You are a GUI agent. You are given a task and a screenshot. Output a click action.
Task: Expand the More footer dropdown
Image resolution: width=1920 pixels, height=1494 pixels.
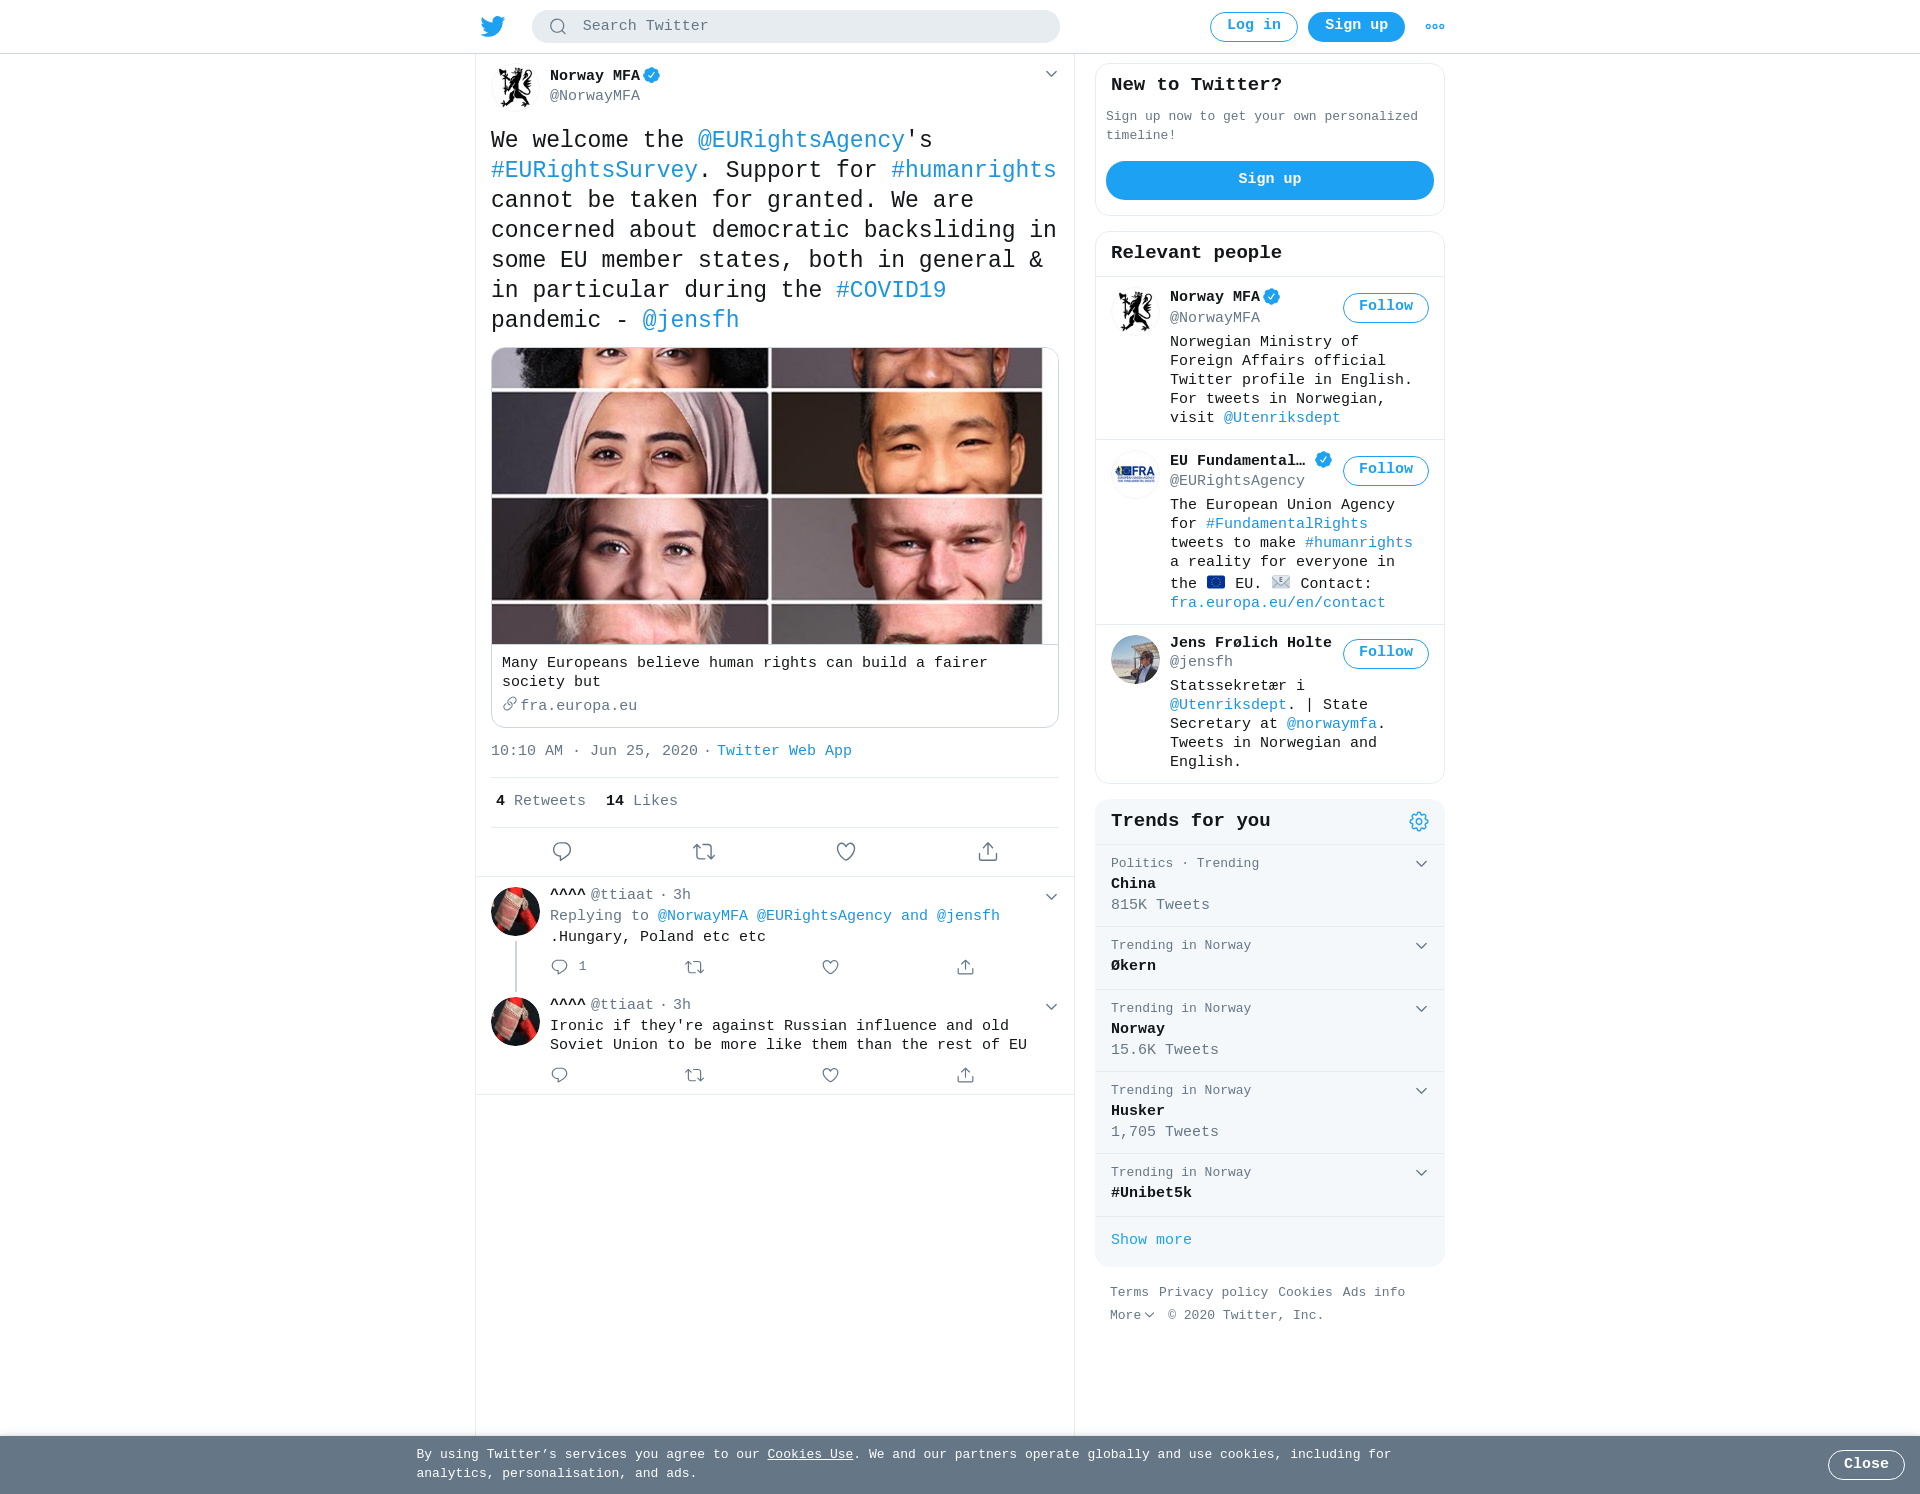tap(1132, 1315)
